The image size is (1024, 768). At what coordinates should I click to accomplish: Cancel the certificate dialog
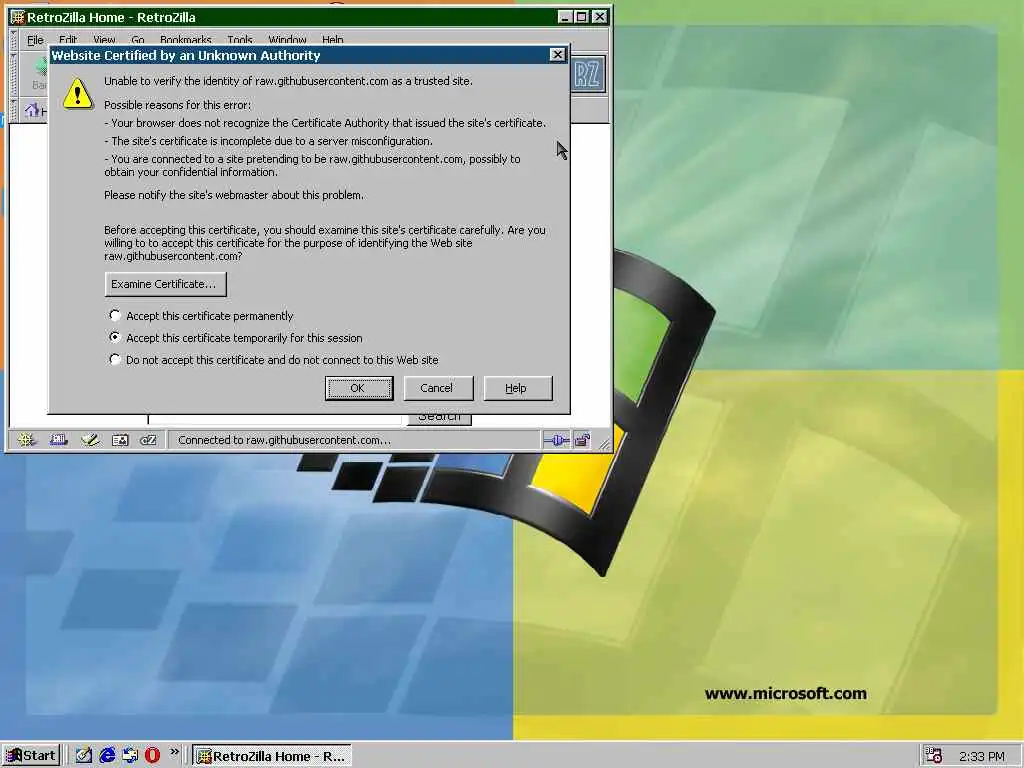[x=438, y=388]
